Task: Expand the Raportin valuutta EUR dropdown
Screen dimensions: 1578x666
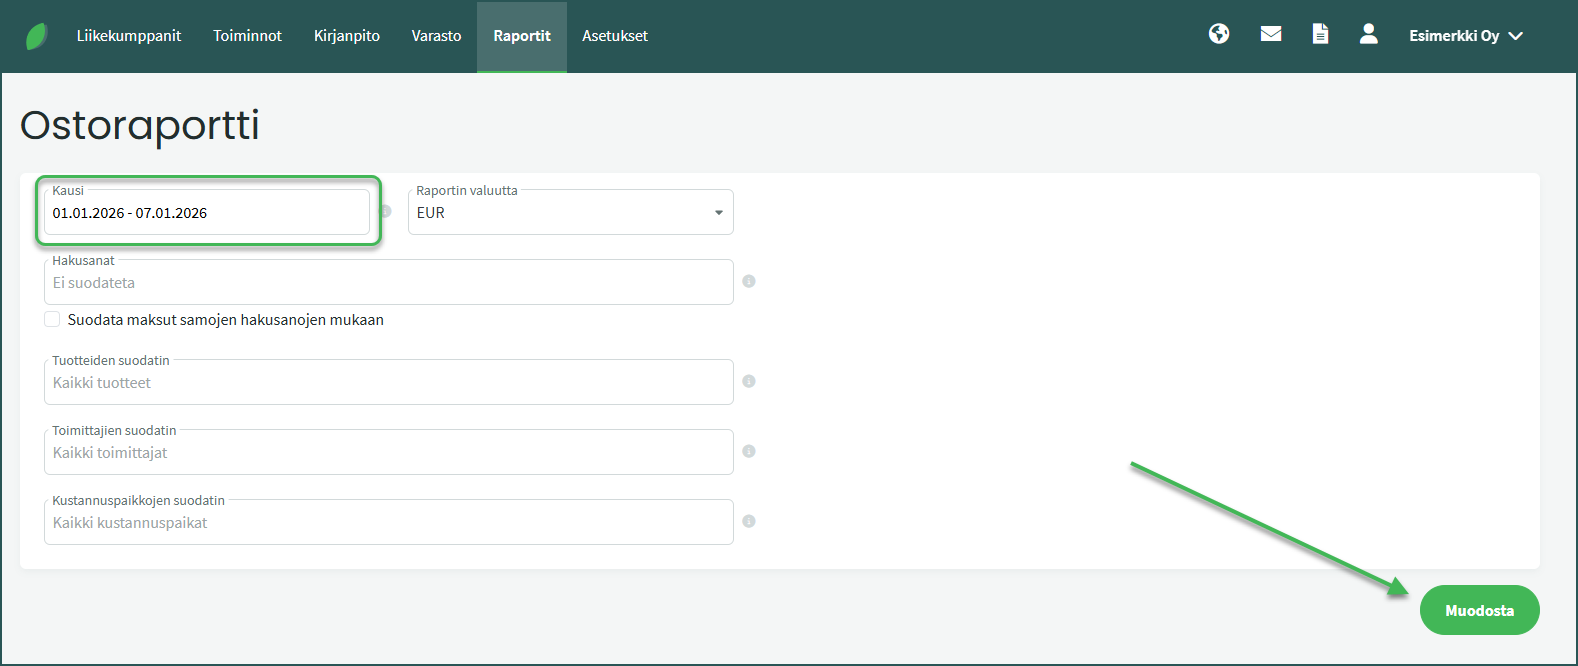Action: (570, 213)
